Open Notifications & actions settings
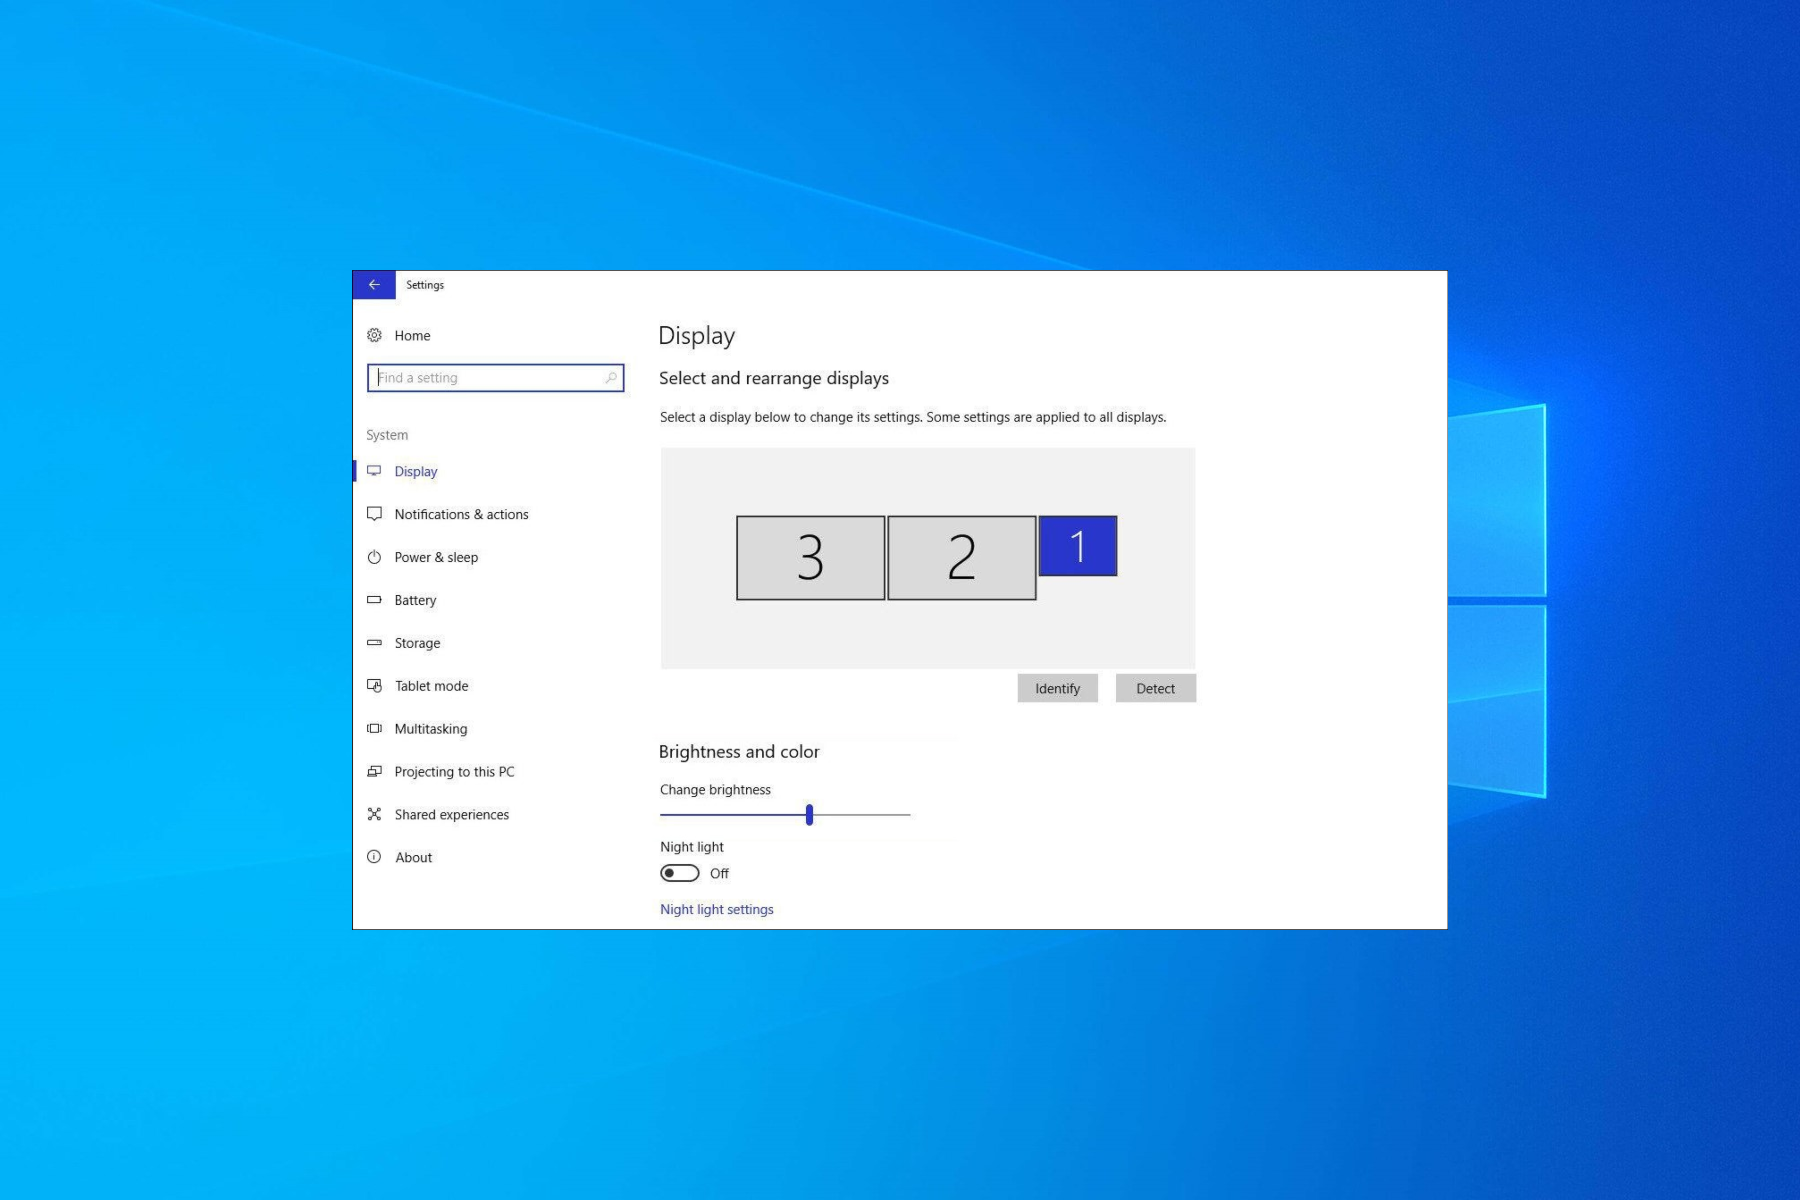The width and height of the screenshot is (1800, 1200). 461,515
